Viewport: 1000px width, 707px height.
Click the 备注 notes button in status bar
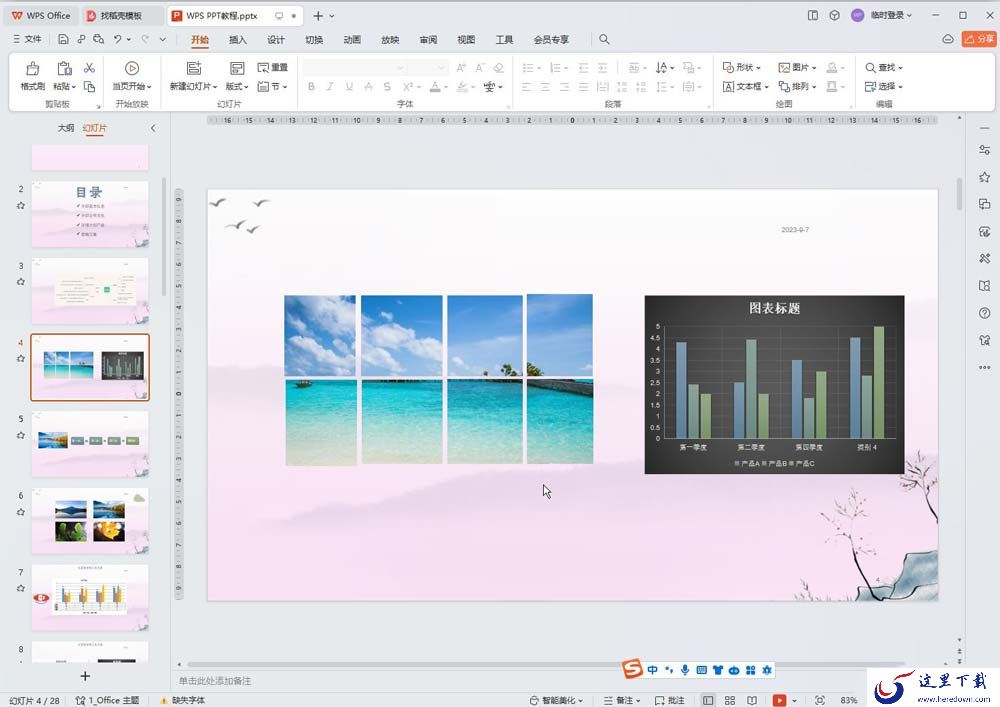(622, 700)
